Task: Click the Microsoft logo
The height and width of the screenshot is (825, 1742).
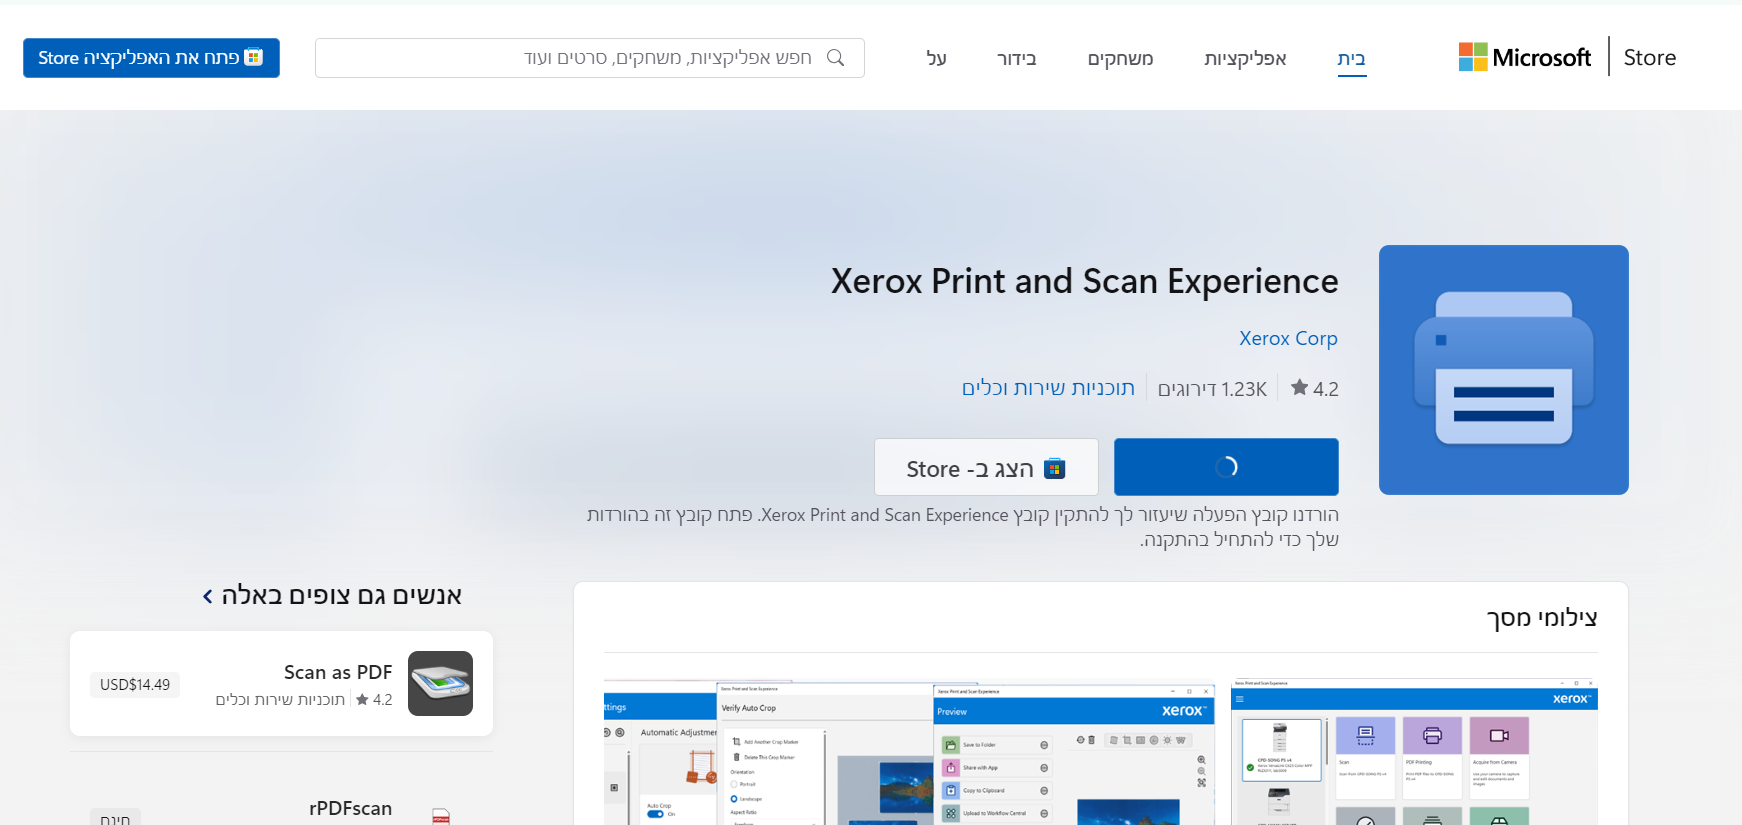Action: pos(1524,57)
